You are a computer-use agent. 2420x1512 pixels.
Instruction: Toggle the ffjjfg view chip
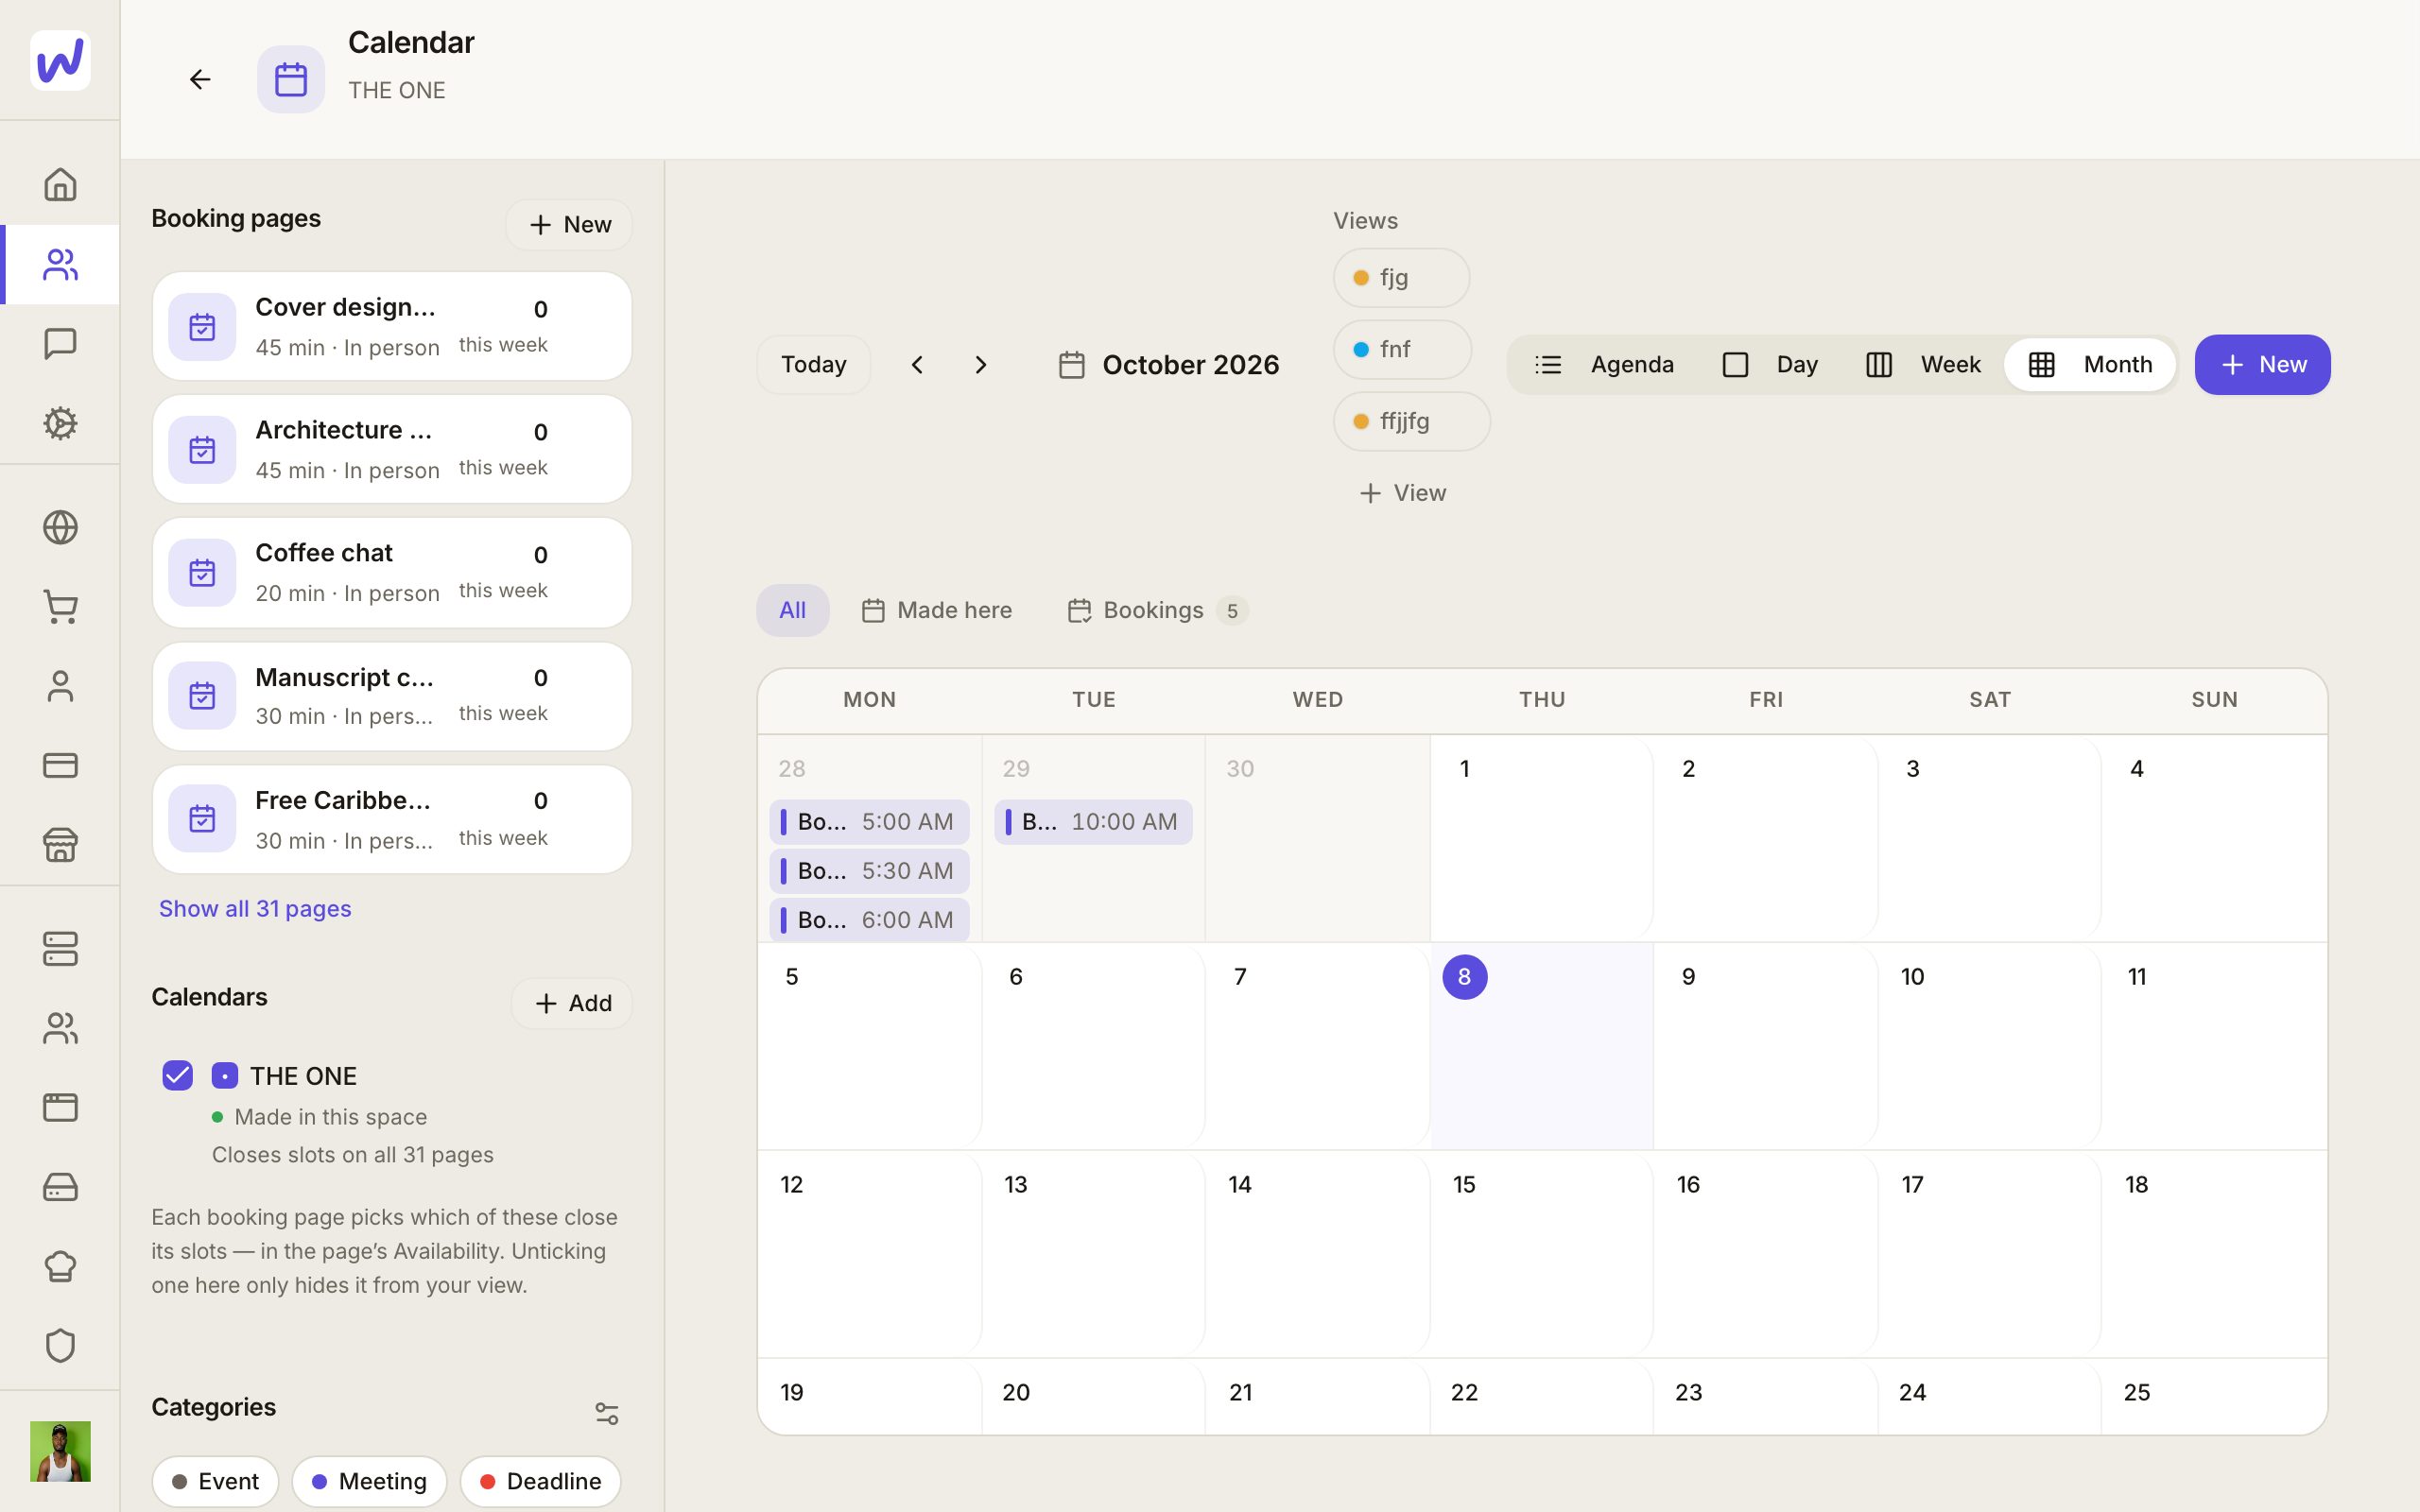pos(1411,421)
